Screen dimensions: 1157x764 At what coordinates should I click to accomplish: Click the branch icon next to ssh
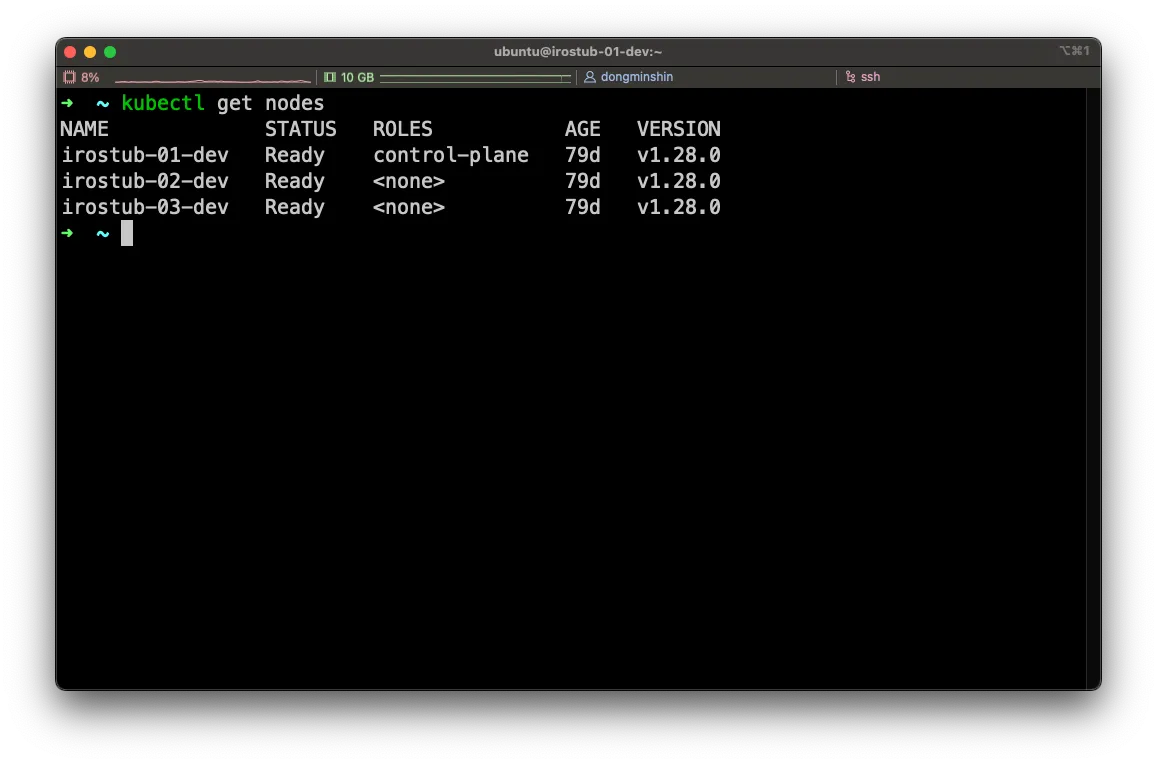point(850,77)
